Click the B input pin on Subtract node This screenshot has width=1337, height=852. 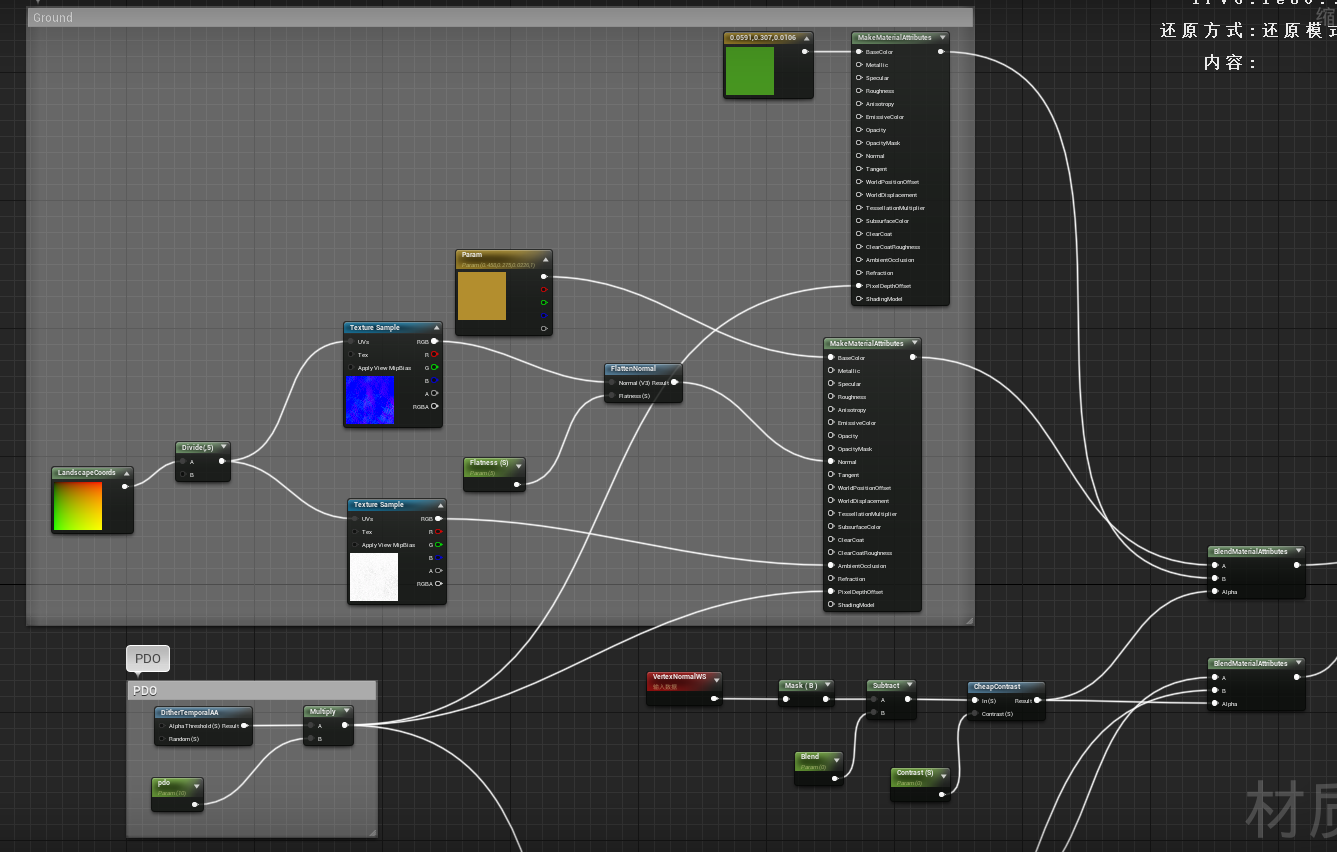pyautogui.click(x=874, y=713)
